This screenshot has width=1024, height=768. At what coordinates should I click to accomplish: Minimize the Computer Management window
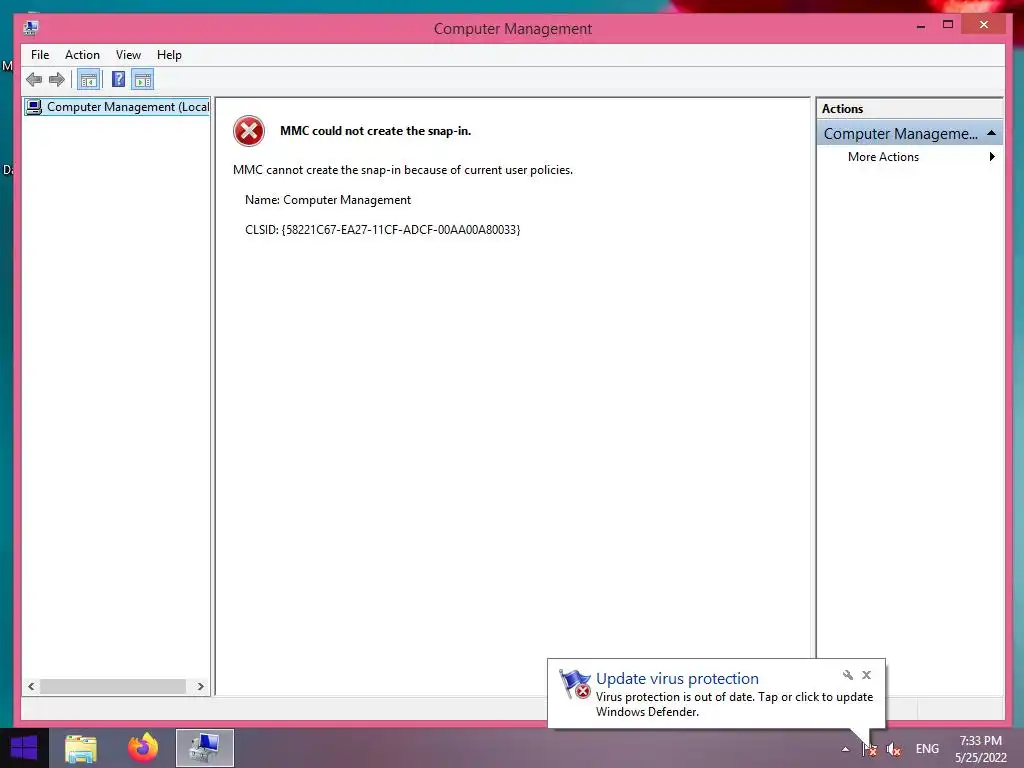coord(921,25)
